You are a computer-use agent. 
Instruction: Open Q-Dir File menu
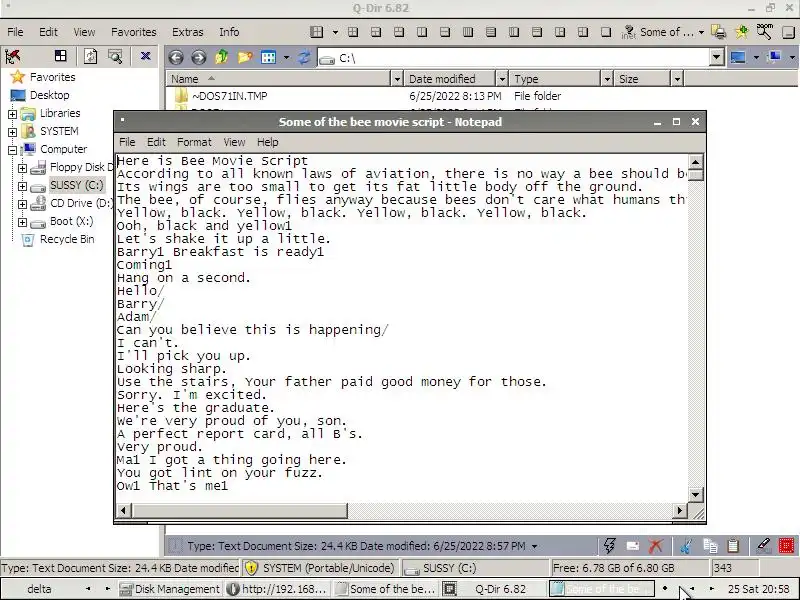tap(15, 32)
